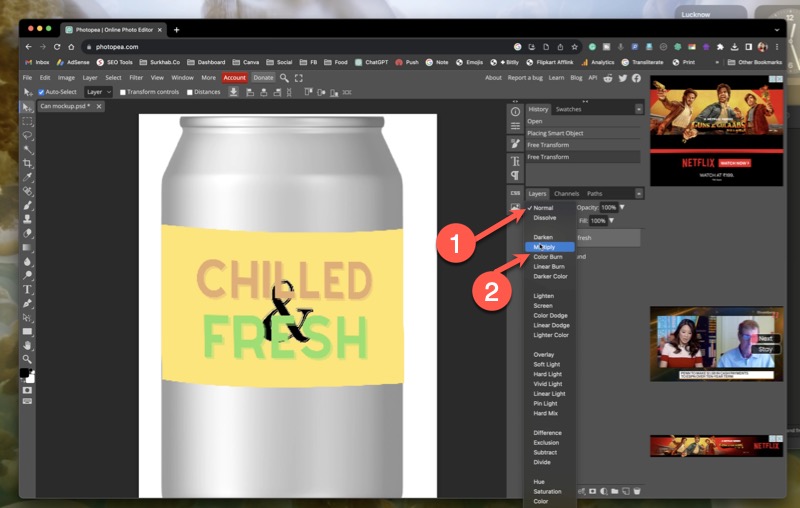Image resolution: width=800 pixels, height=508 pixels.
Task: Expand the Fill slider arrow
Action: coord(611,220)
